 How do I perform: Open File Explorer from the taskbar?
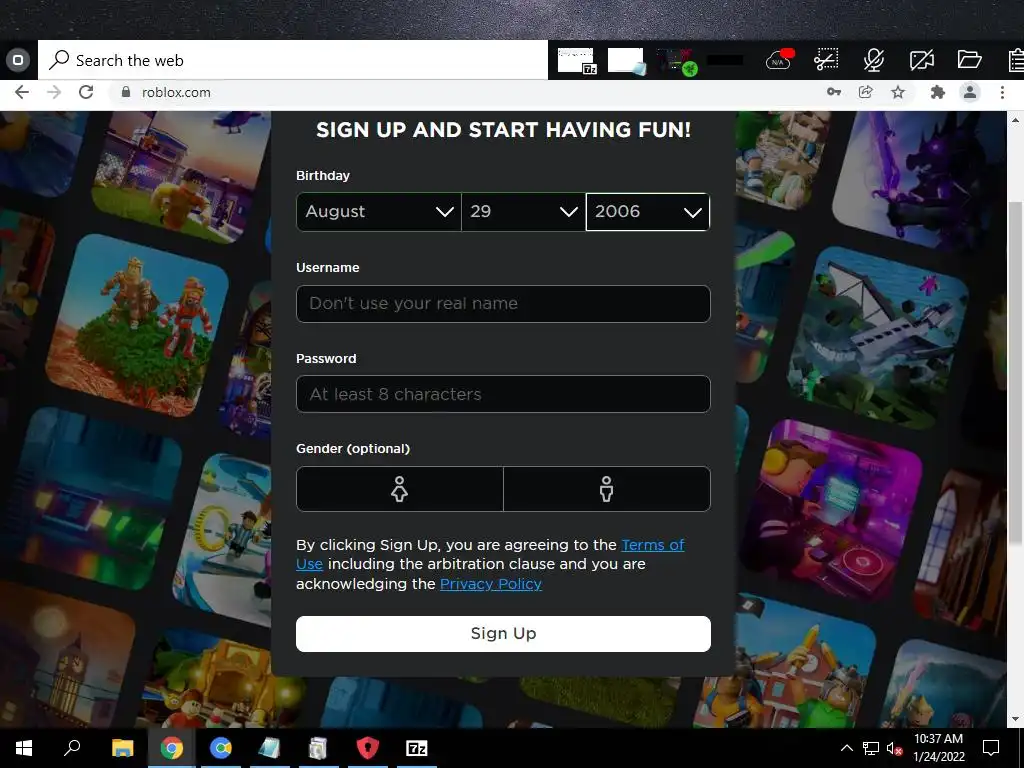point(122,748)
